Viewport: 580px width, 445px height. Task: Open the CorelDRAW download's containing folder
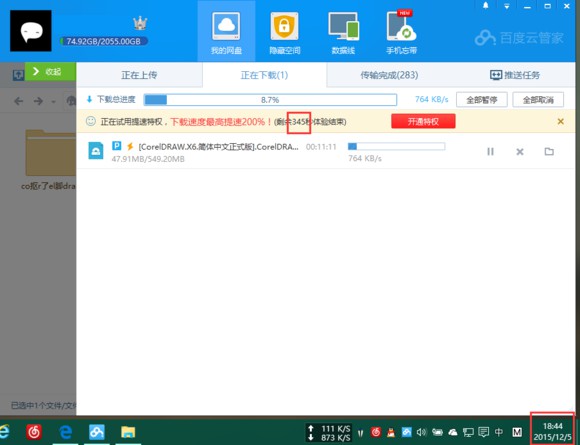point(549,151)
